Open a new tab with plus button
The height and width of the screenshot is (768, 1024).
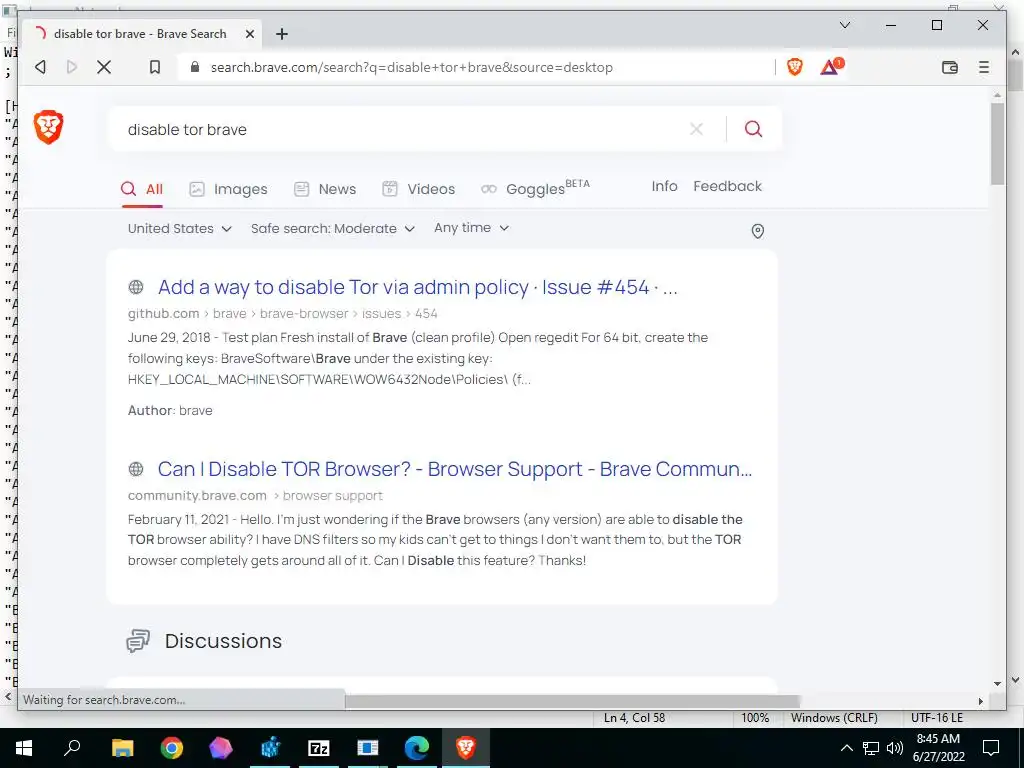[x=281, y=34]
